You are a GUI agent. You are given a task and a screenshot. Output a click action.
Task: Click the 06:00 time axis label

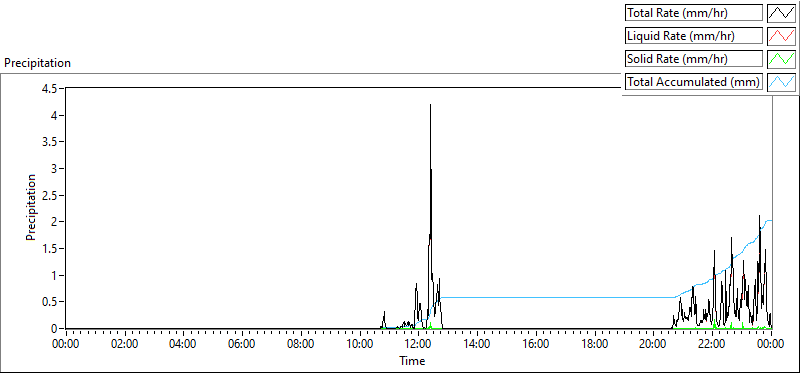(x=242, y=344)
